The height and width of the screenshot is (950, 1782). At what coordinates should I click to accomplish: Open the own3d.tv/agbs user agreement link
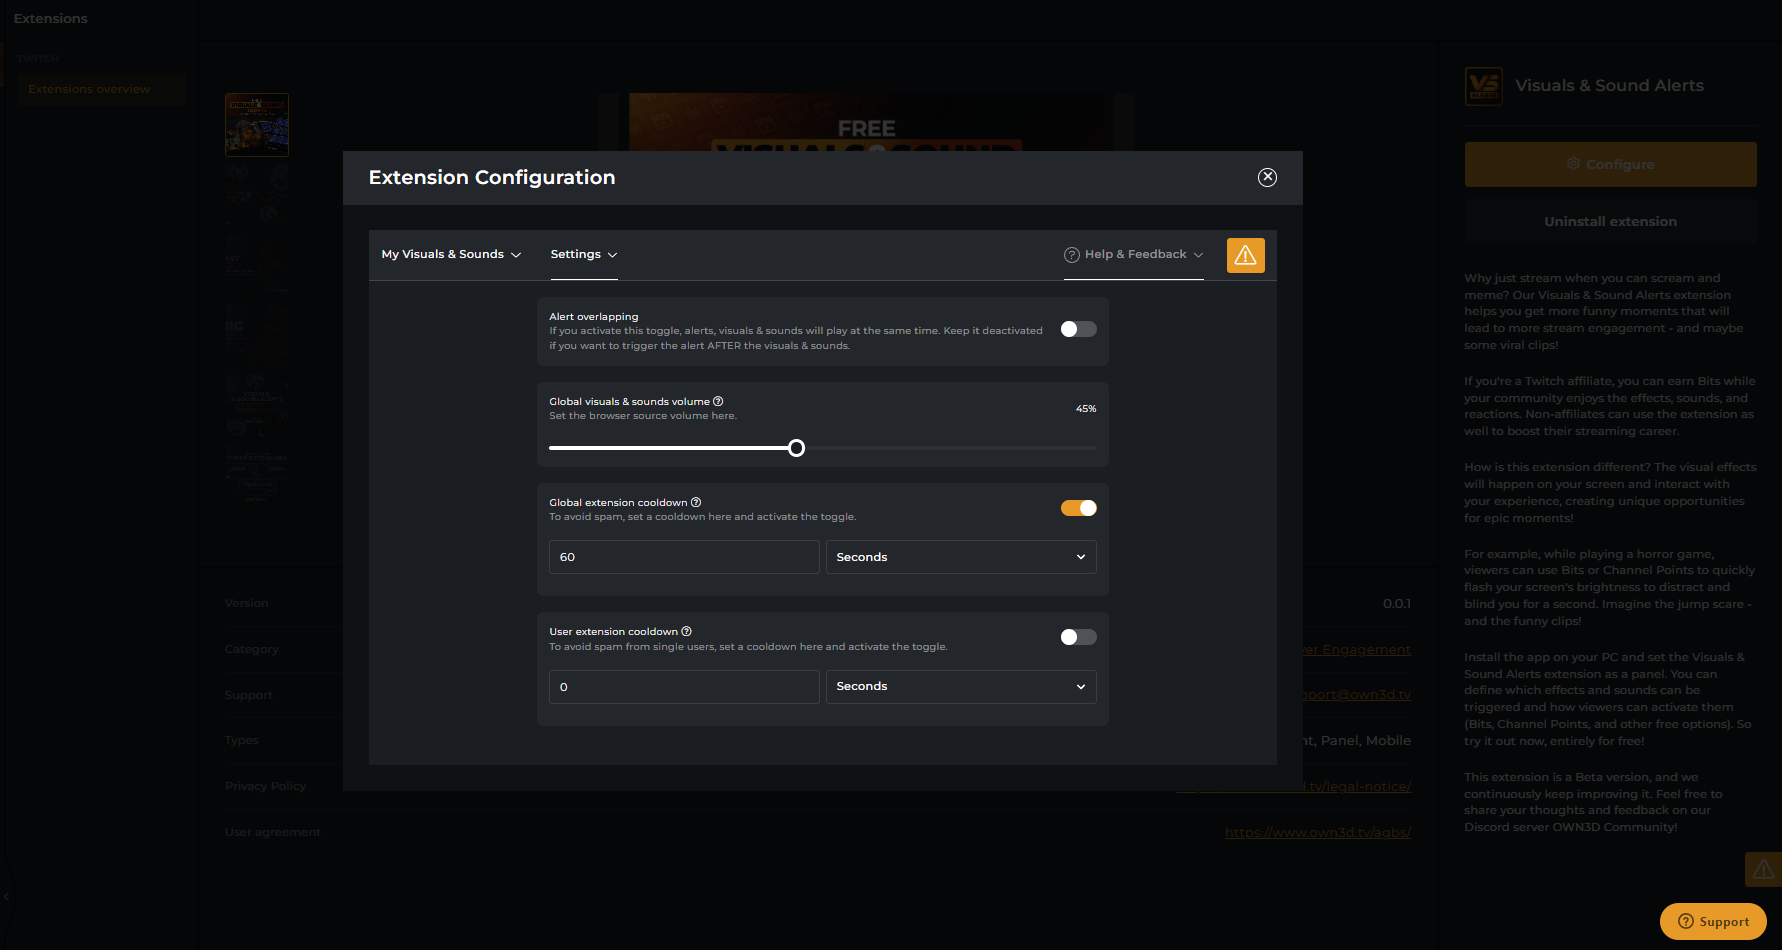click(1317, 832)
